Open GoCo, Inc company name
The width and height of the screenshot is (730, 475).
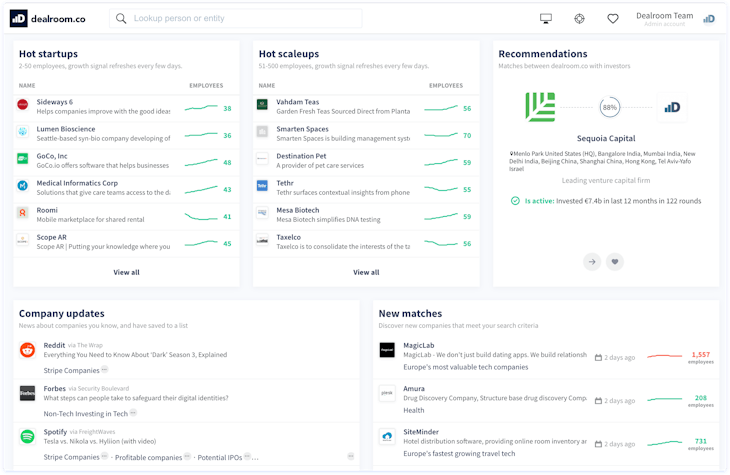pyautogui.click(x=52, y=156)
